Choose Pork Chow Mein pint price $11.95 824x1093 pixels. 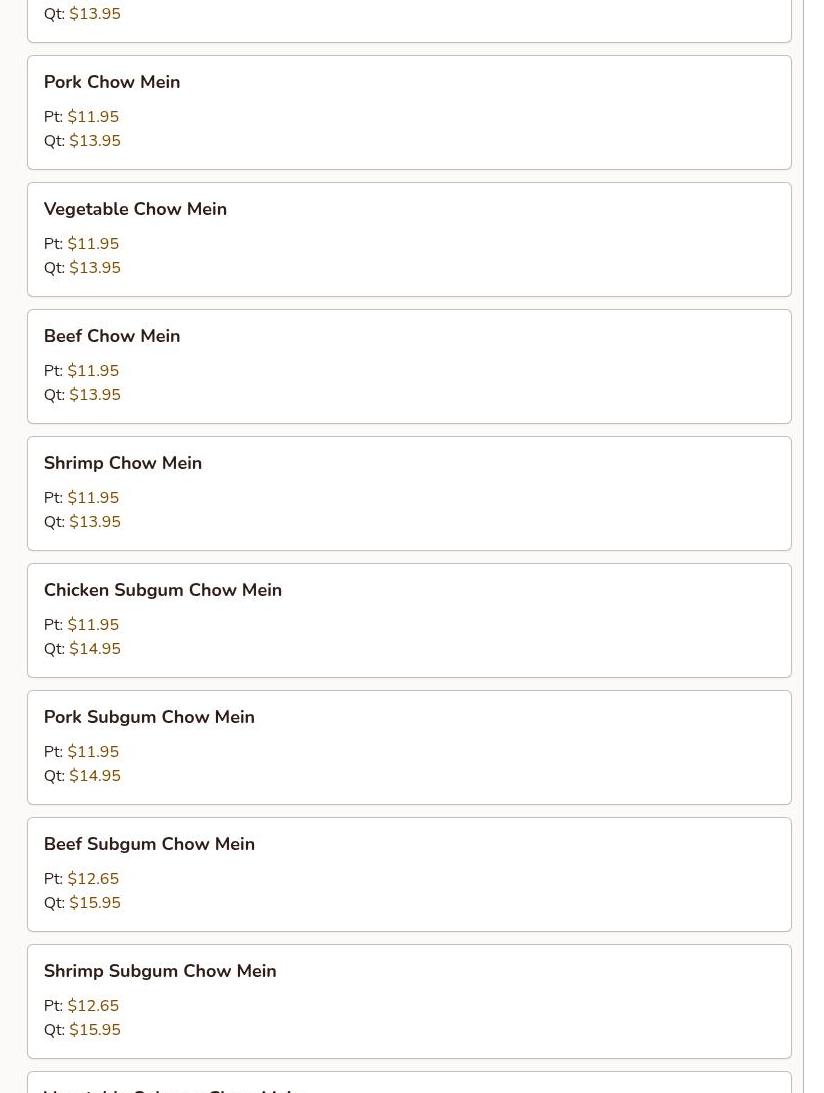pyautogui.click(x=93, y=116)
